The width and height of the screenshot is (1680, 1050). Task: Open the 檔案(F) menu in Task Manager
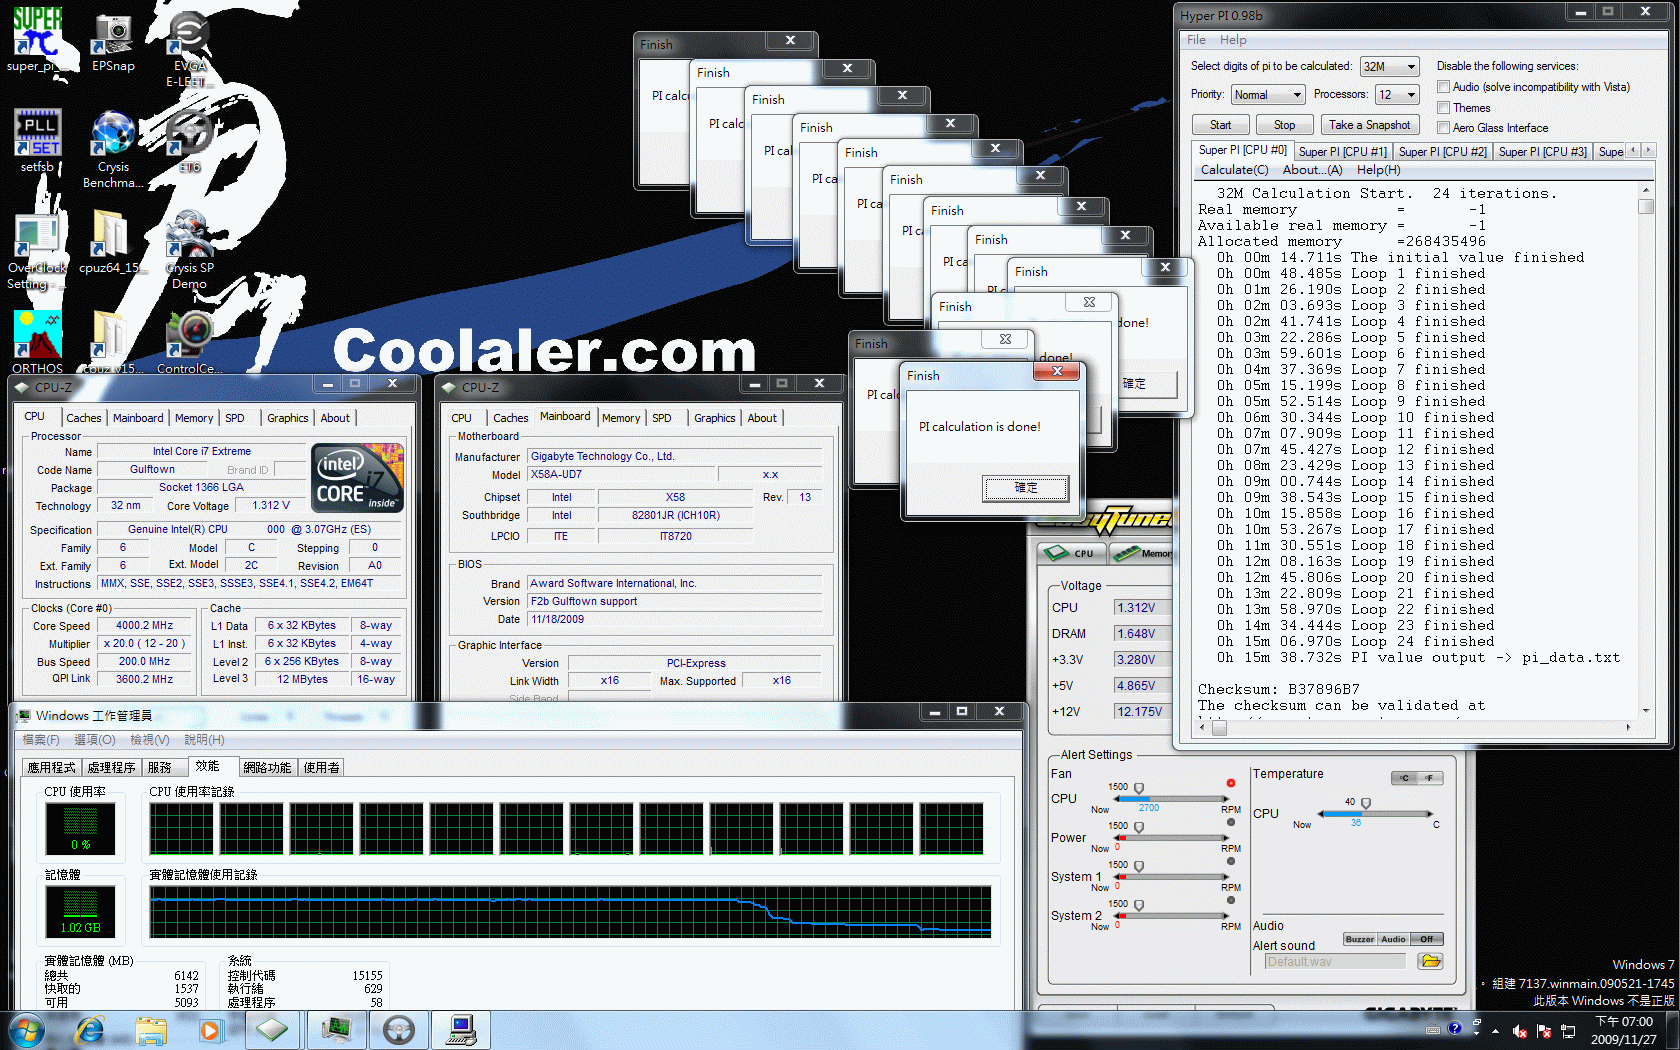(x=41, y=740)
